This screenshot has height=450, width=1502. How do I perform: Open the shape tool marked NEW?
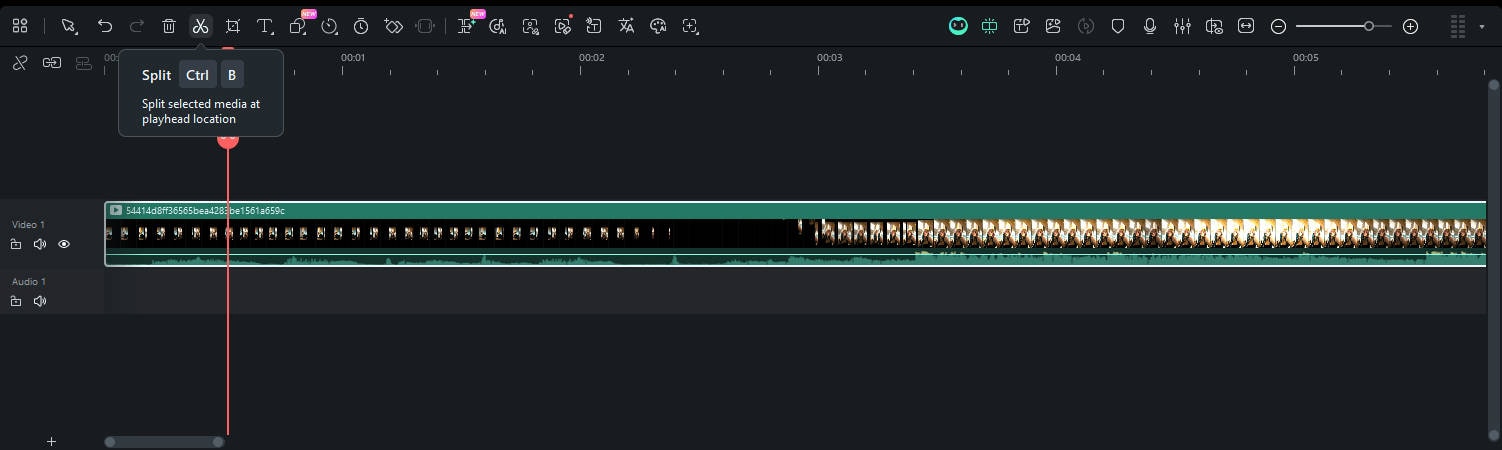tap(298, 27)
